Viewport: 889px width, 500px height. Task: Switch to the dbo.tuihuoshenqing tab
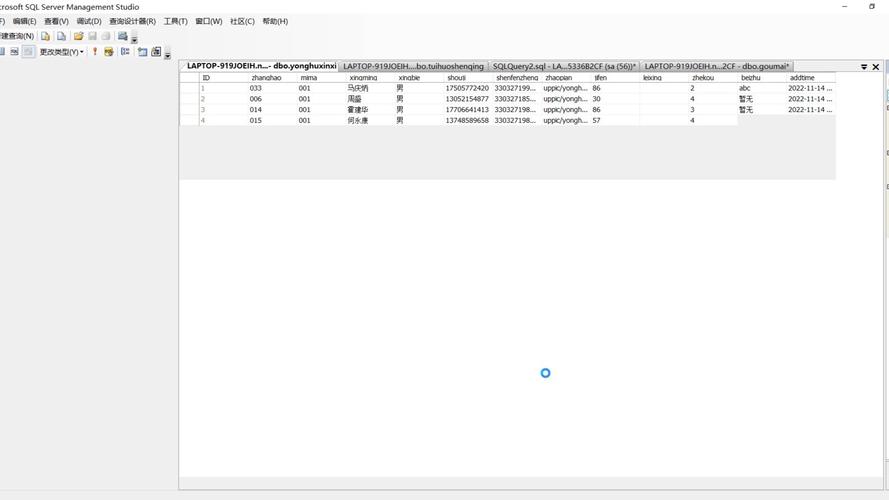click(413, 66)
